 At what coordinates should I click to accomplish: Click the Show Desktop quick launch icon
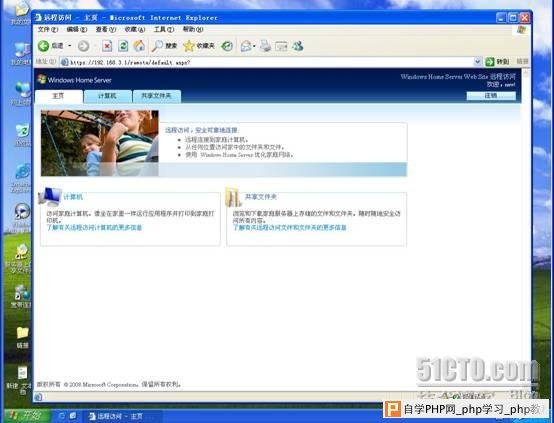click(73, 416)
